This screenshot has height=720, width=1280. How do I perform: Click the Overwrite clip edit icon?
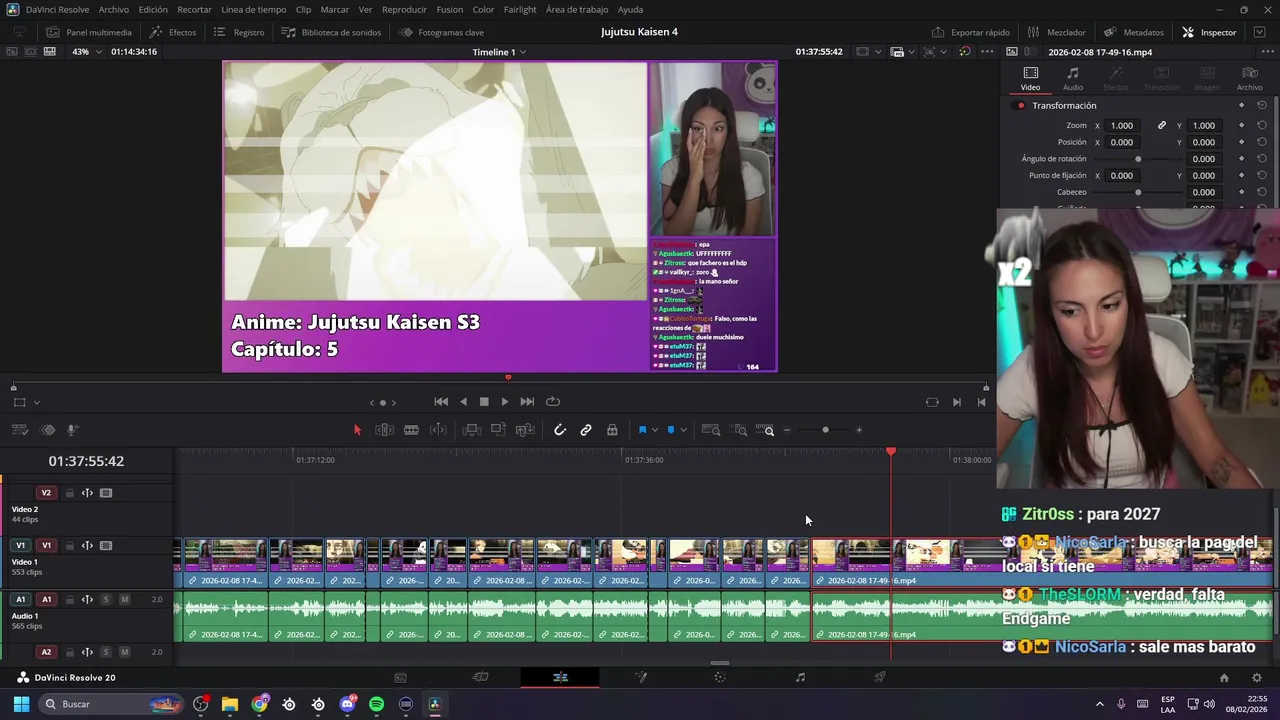pos(498,430)
